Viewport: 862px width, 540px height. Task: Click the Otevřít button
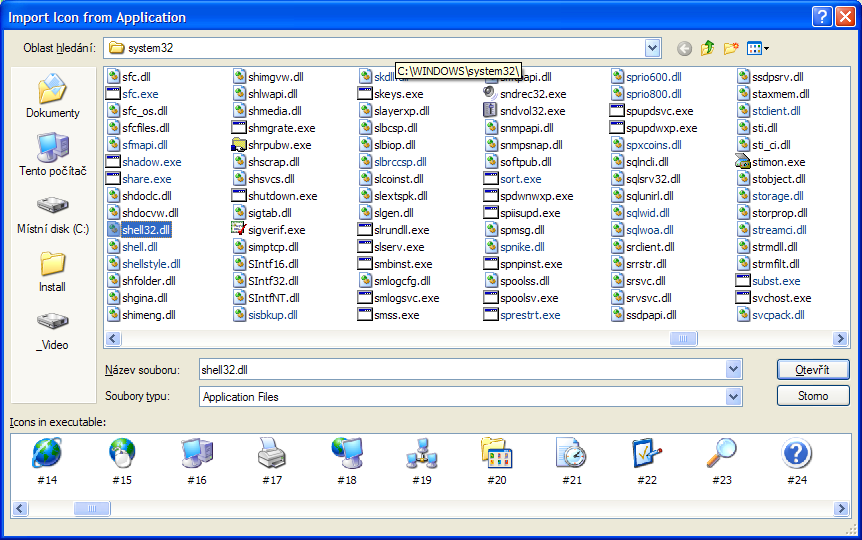click(813, 370)
